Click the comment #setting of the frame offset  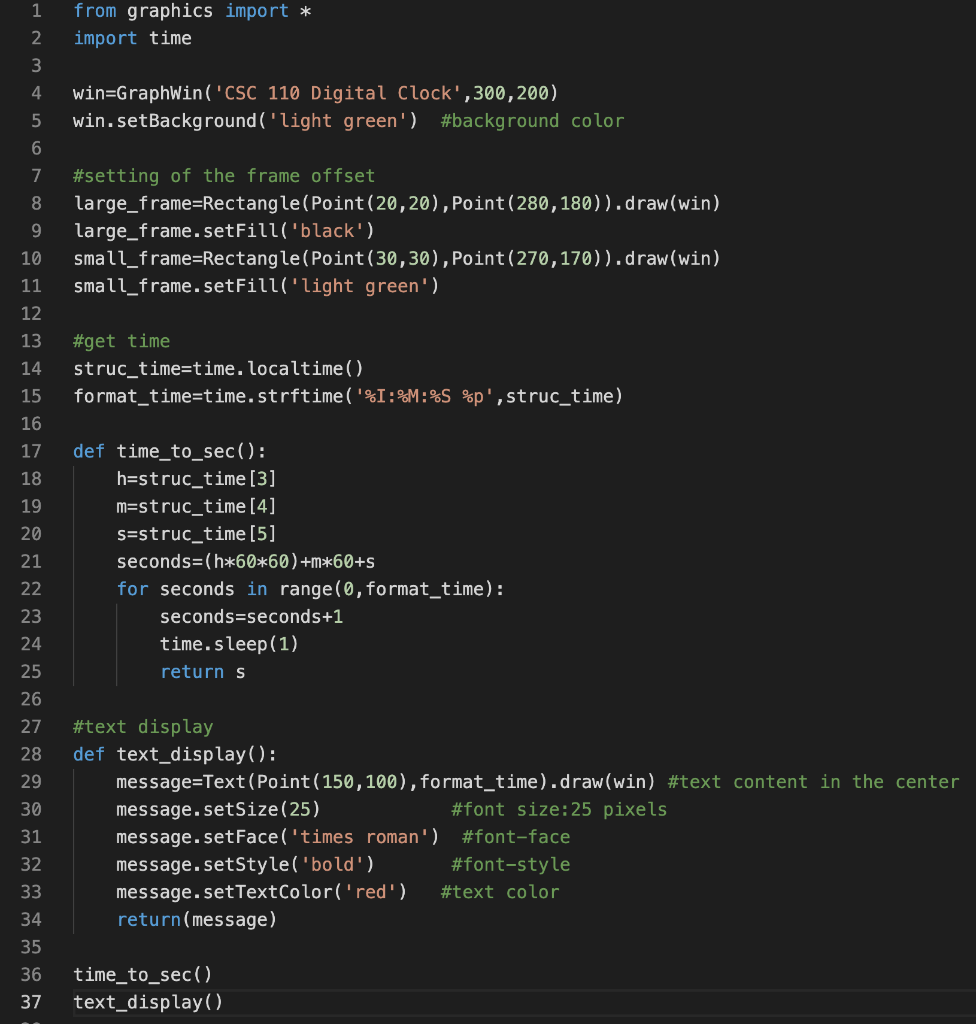222,175
